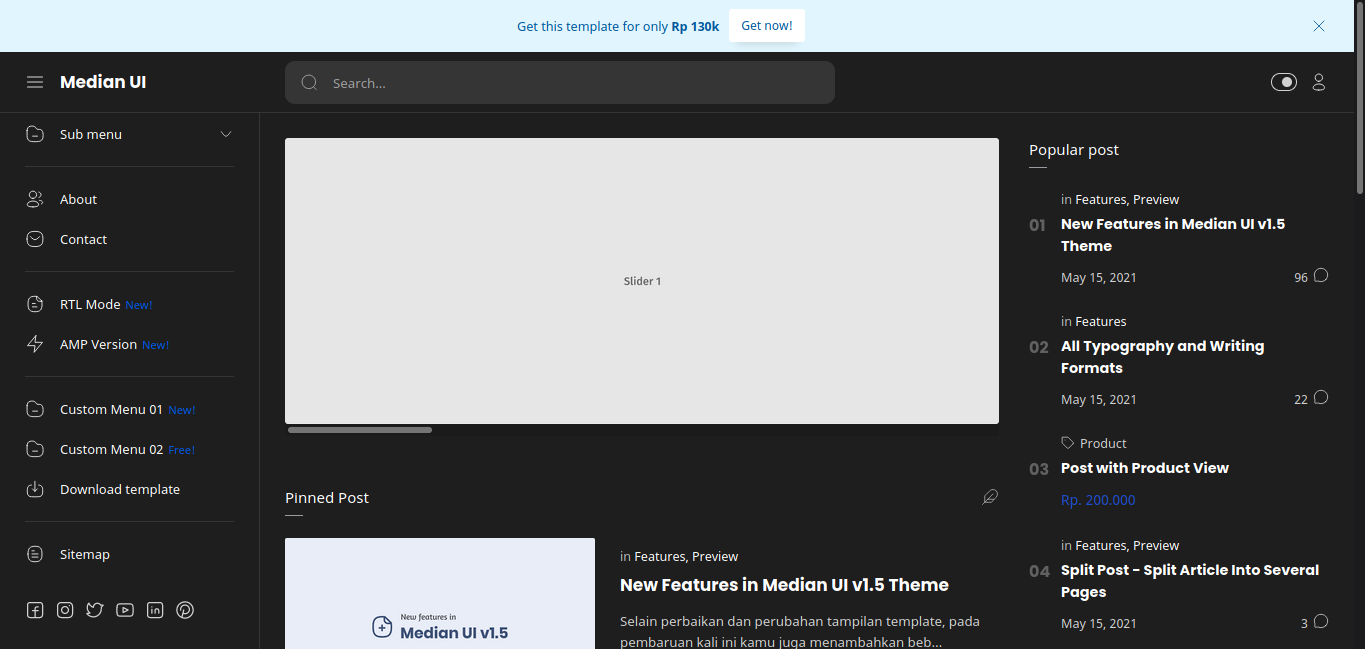Open the Post with Product View article
This screenshot has width=1365, height=649.
click(1144, 468)
